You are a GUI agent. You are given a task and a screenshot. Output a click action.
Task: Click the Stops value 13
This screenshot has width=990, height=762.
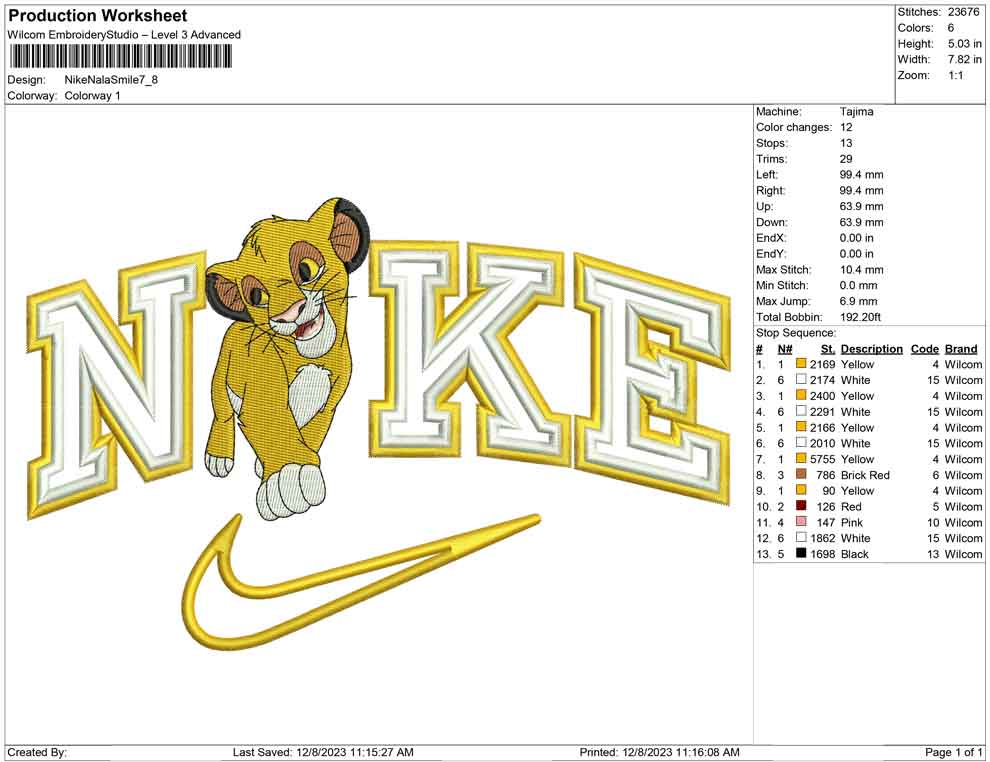[x=846, y=143]
